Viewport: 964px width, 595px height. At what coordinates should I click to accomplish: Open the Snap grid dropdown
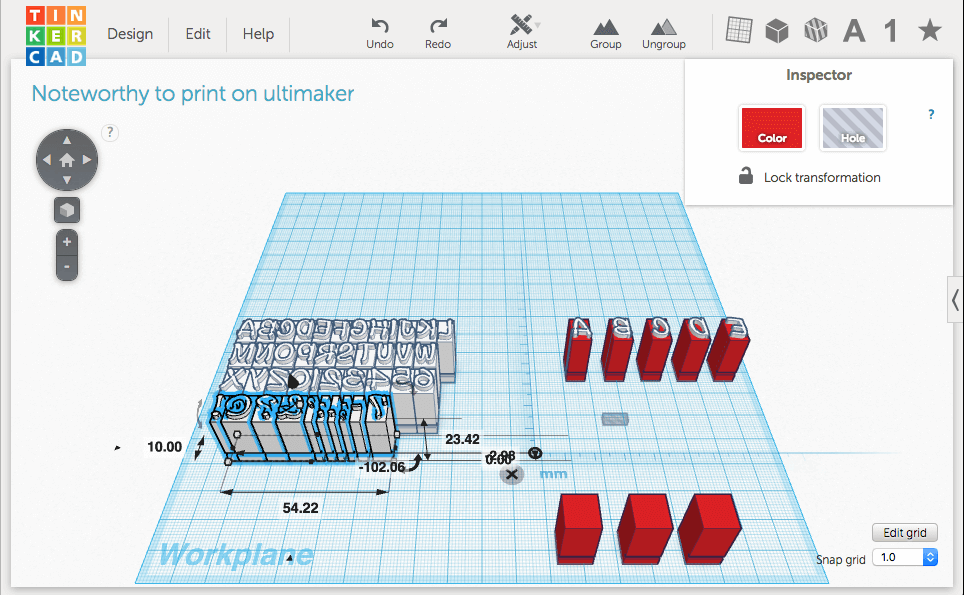click(x=904, y=557)
